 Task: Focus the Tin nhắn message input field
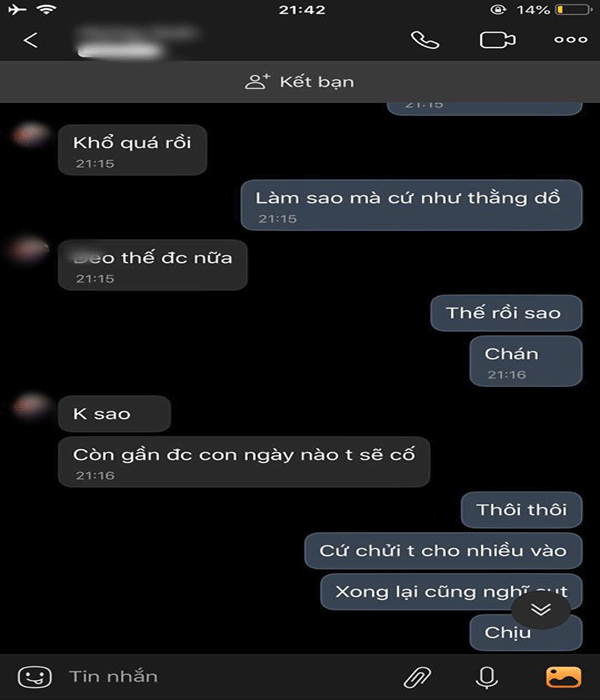[x=223, y=677]
